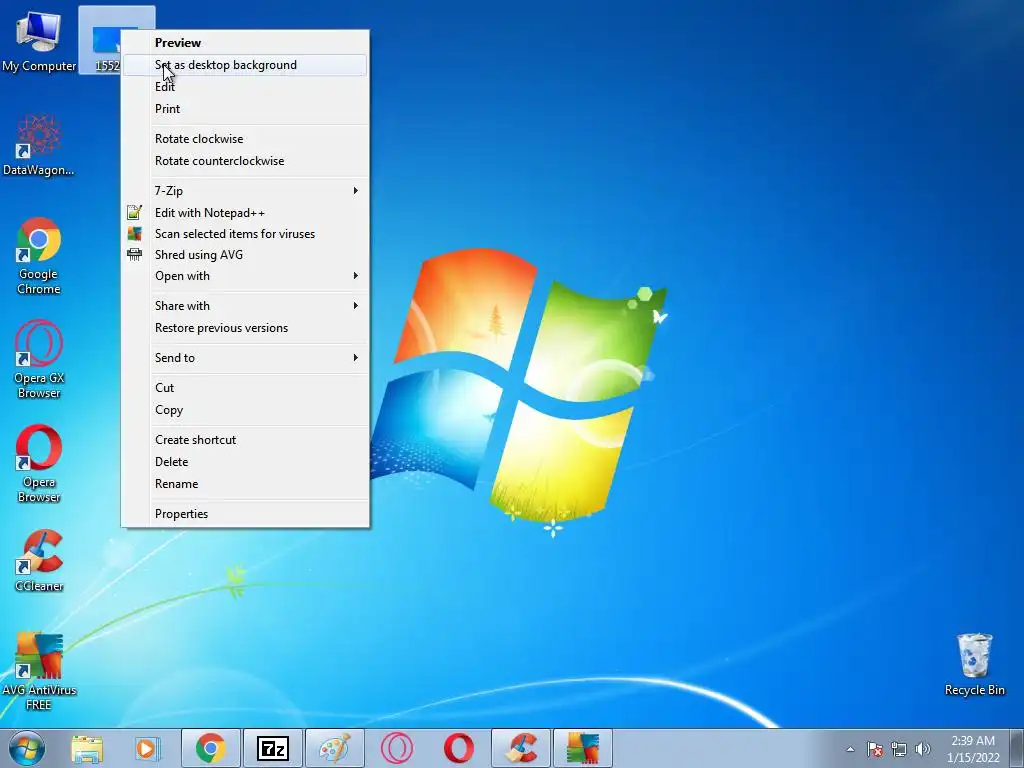Show hidden tray icons arrow
Image resolution: width=1024 pixels, height=768 pixels.
coord(850,749)
